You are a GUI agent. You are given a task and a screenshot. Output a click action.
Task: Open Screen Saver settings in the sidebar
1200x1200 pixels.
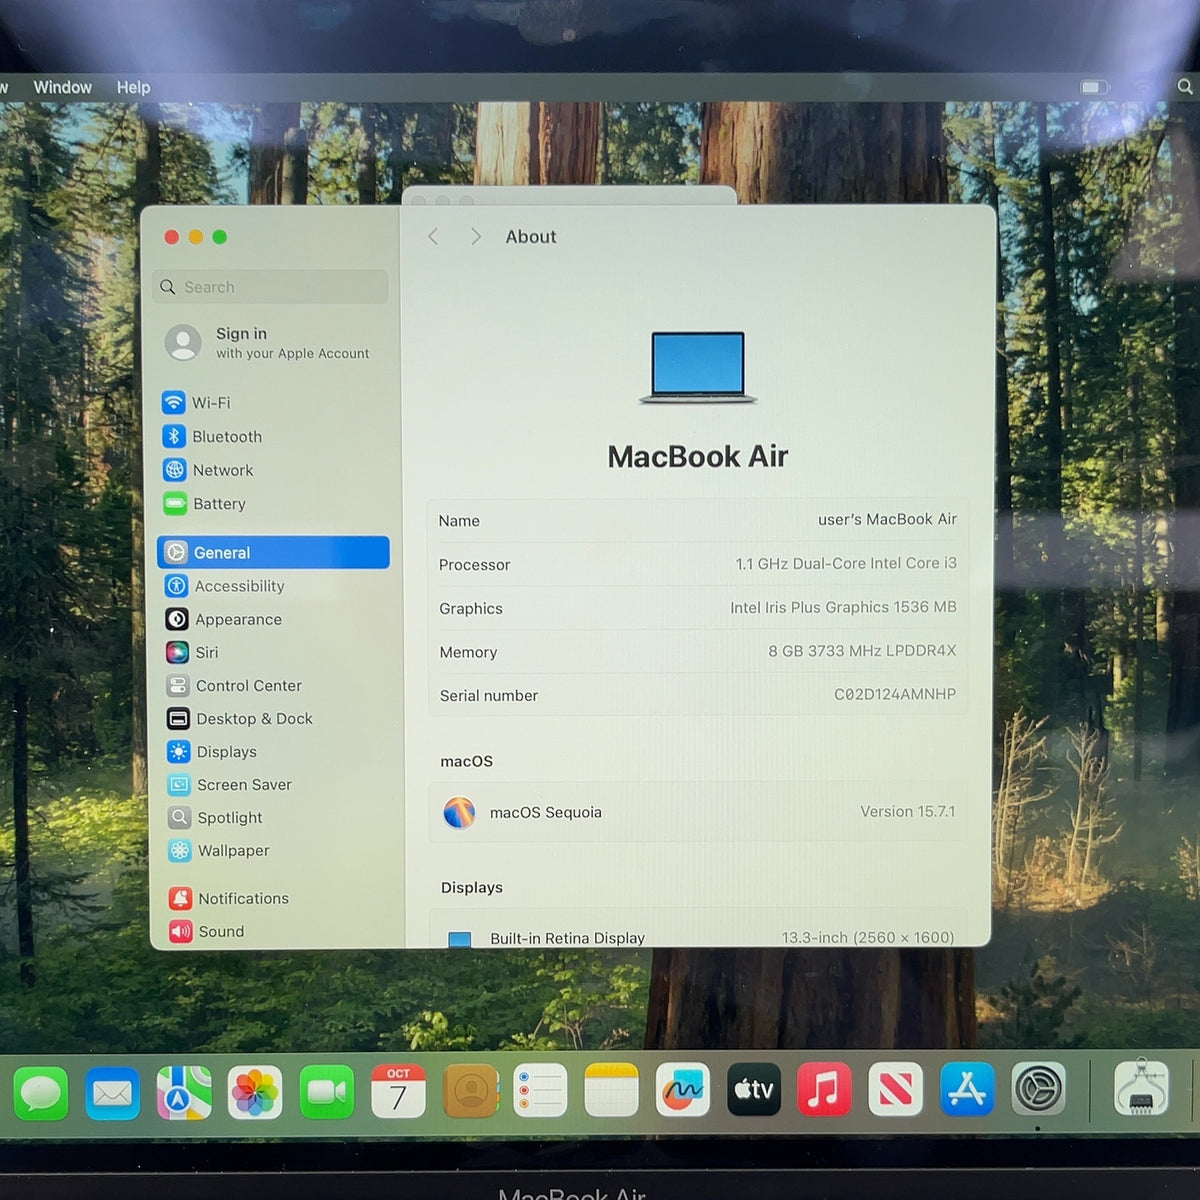(276, 785)
